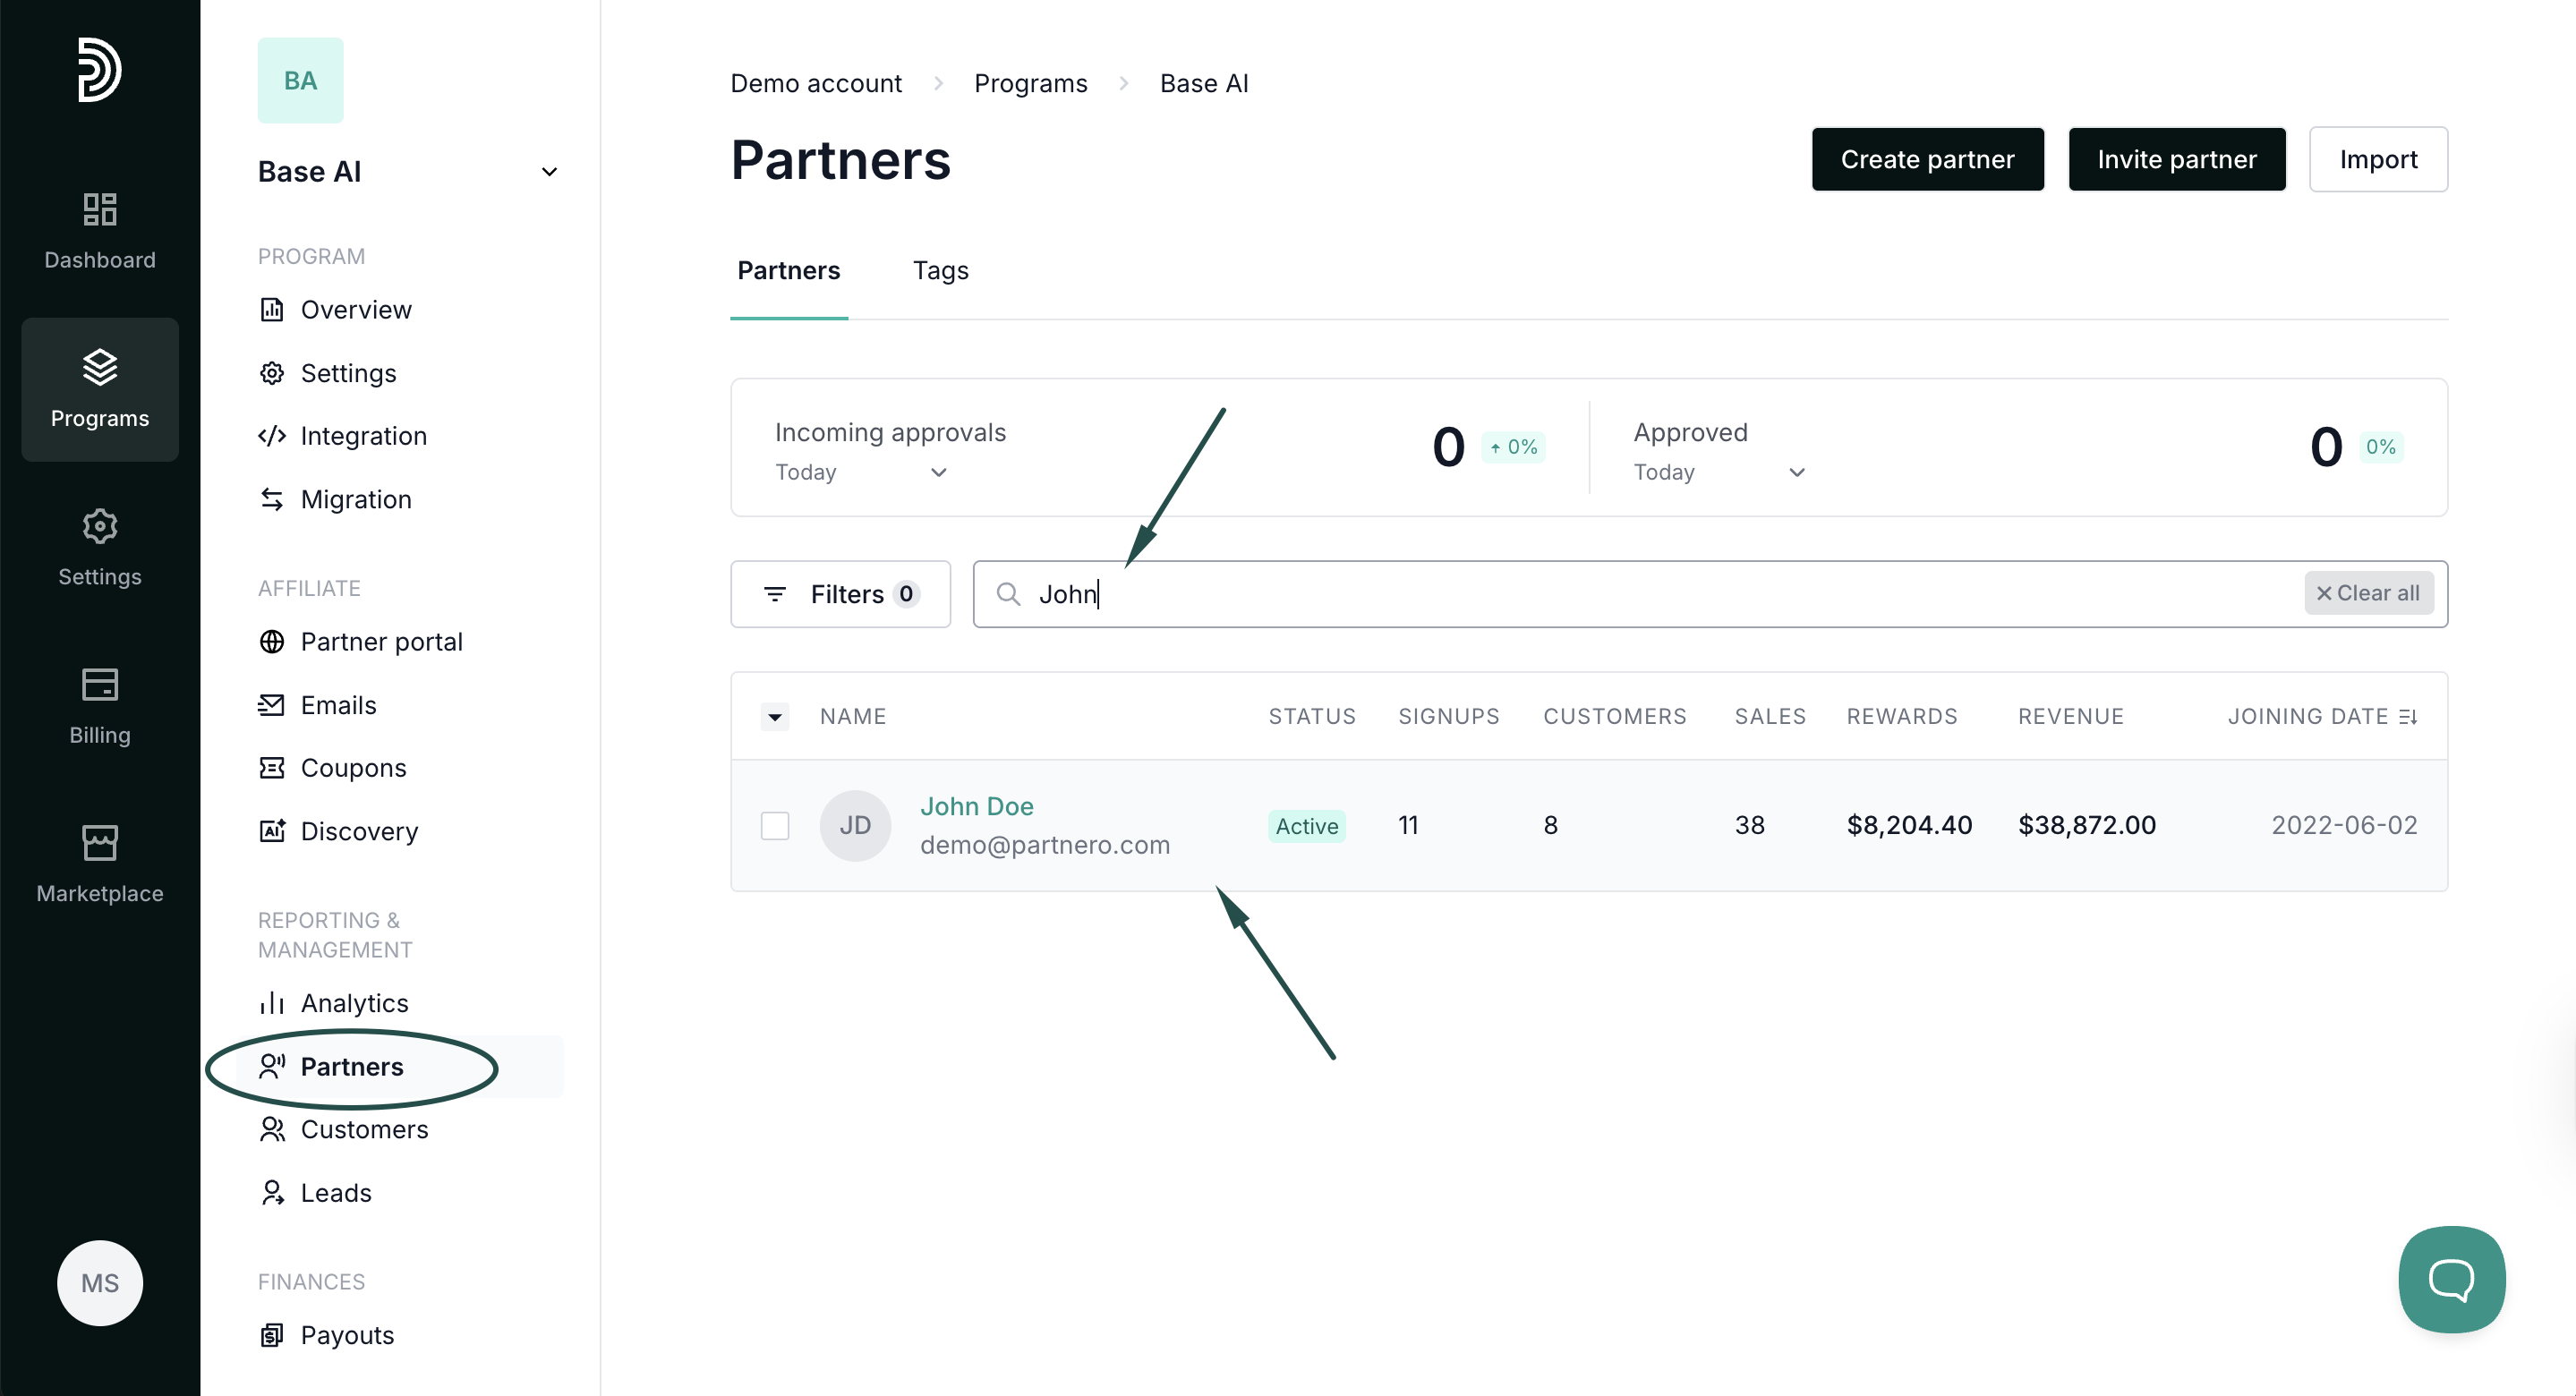Open the select-all checkbox dropdown in header
The width and height of the screenshot is (2576, 1396).
pos(775,717)
